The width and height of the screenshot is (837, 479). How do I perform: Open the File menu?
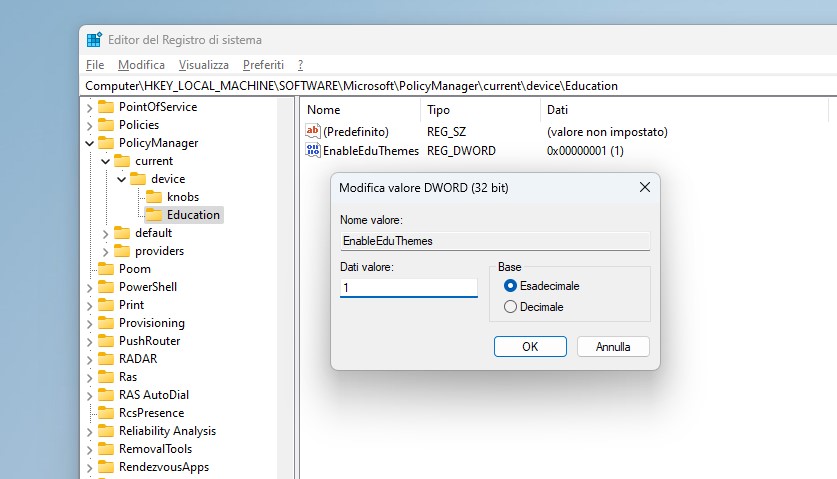tap(95, 65)
